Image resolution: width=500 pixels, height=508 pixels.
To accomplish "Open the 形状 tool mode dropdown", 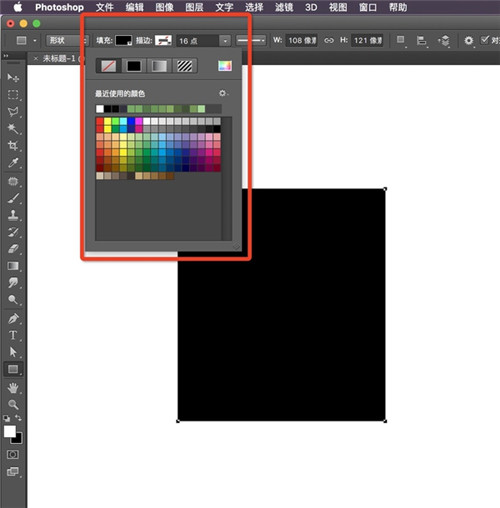I will [x=67, y=41].
